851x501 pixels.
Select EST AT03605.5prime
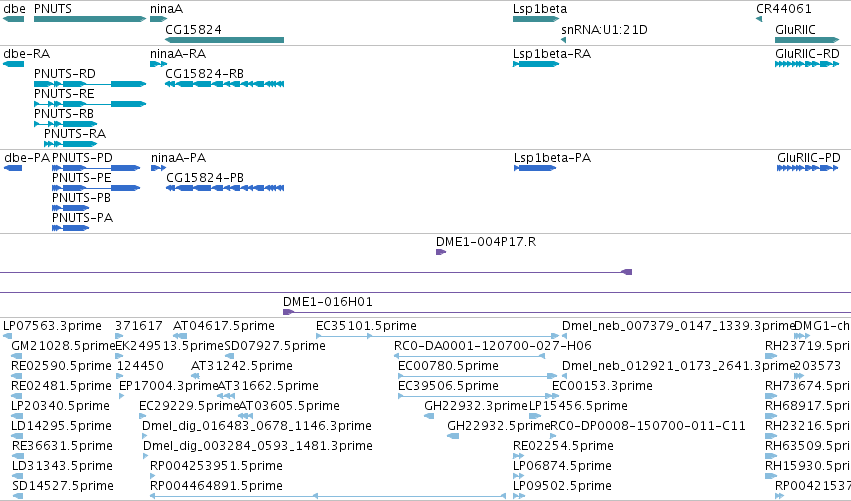(x=289, y=406)
